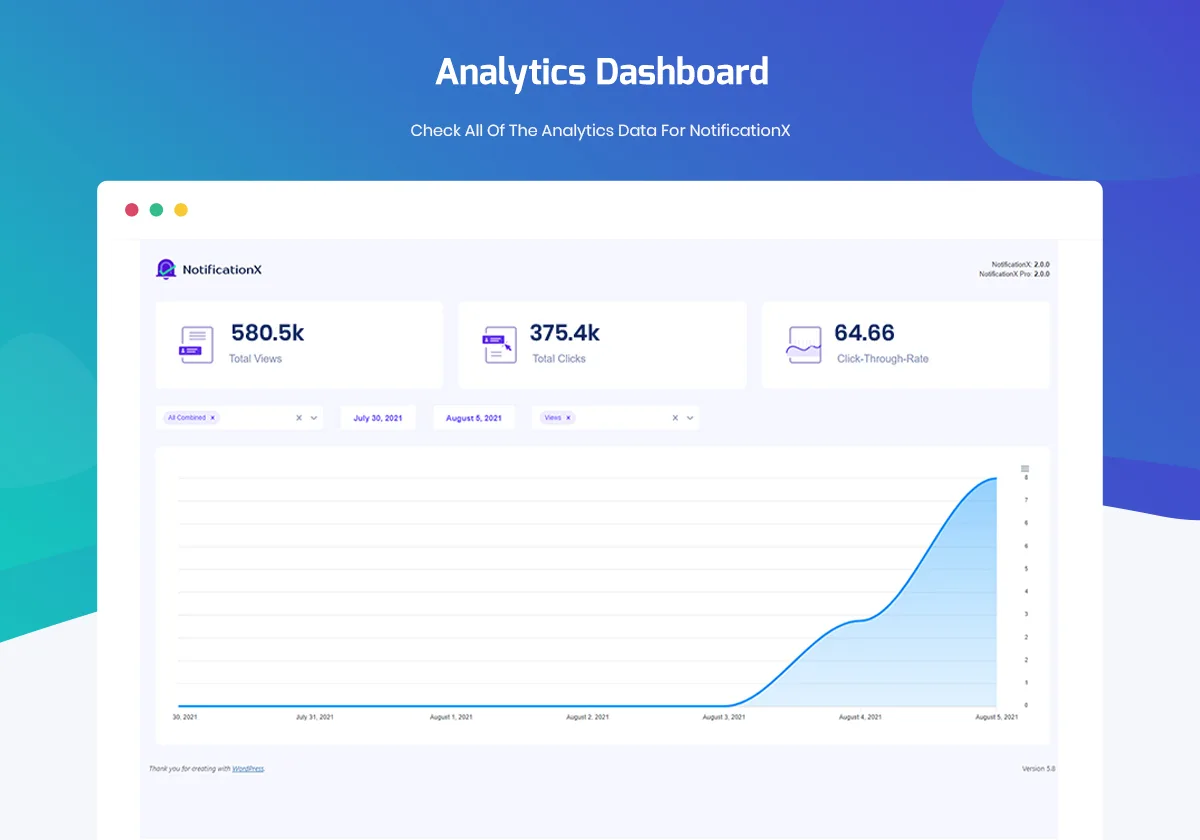1200x840 pixels.
Task: Click the July 31, 2021 axis label
Action: tap(315, 717)
